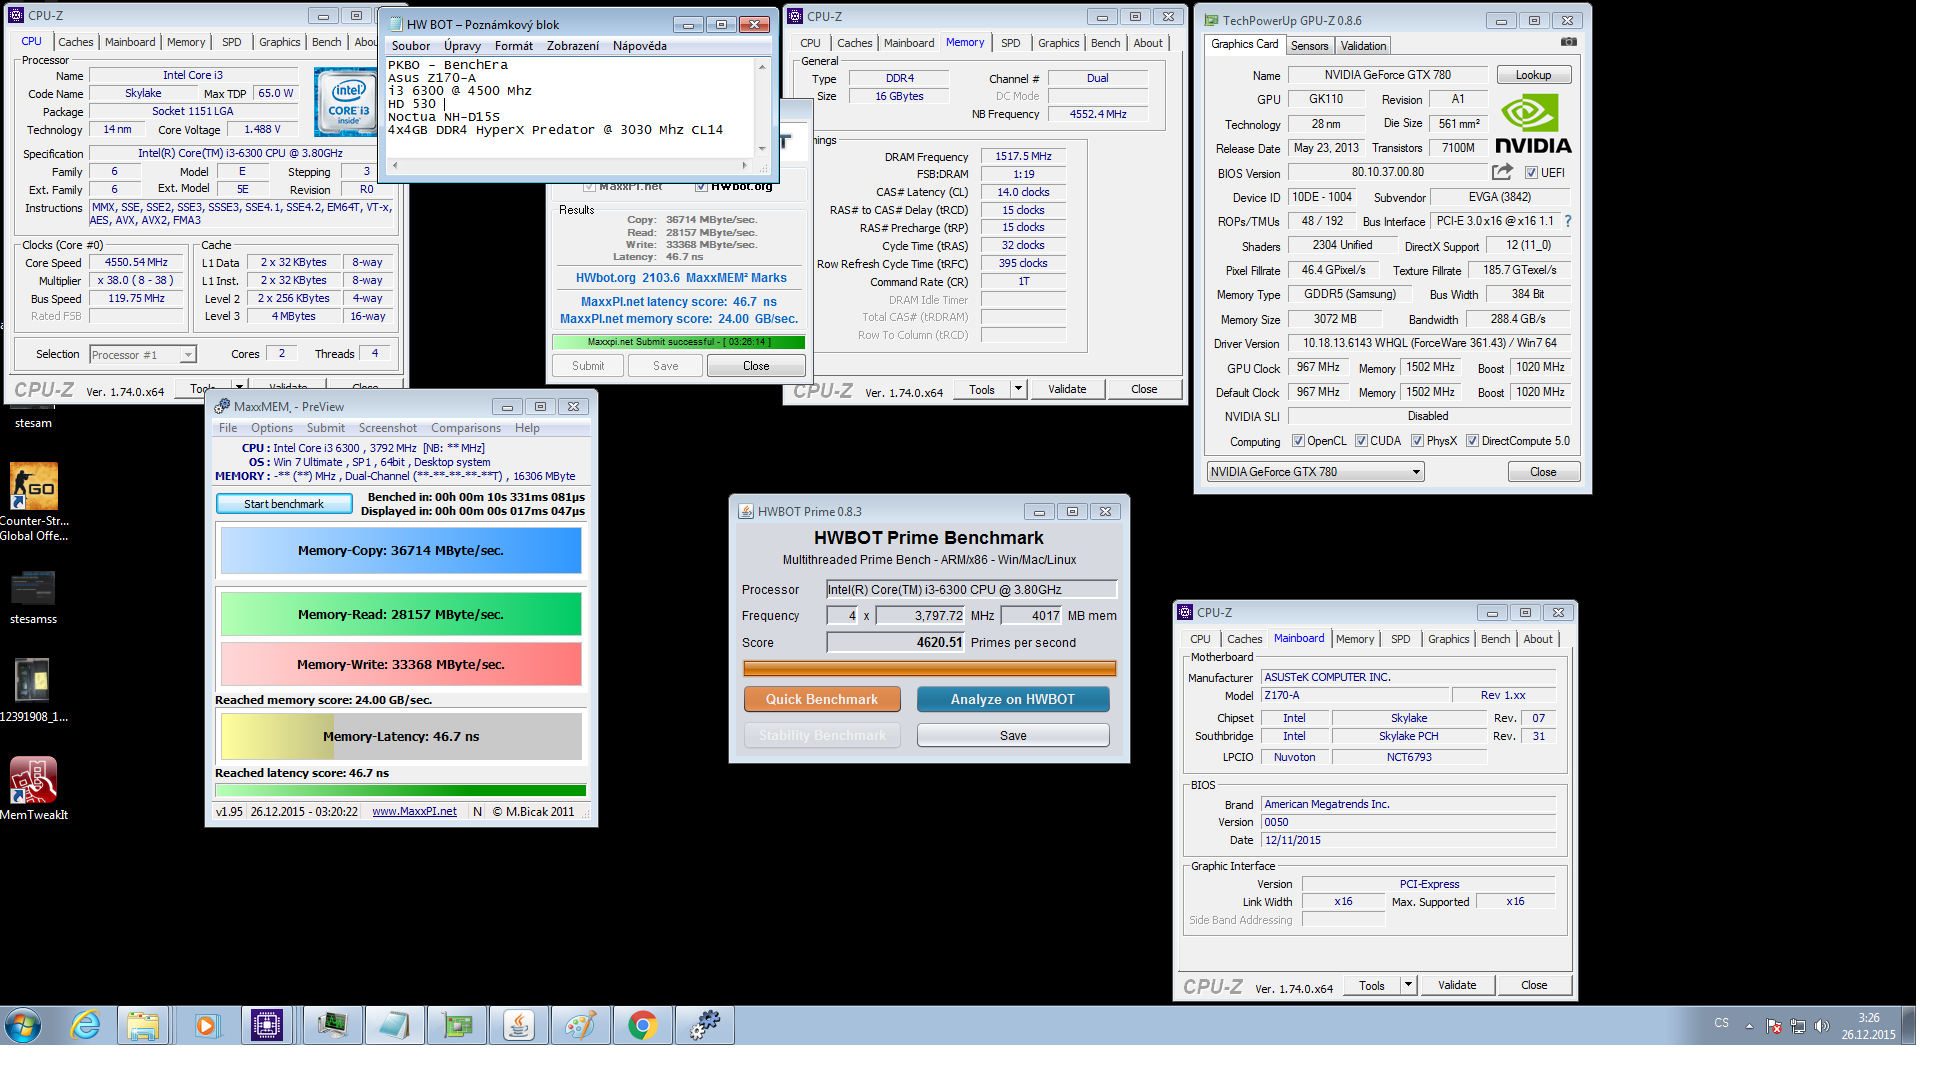Open the system monitor taskbar icon
The image size is (1945, 1080).
[332, 1026]
